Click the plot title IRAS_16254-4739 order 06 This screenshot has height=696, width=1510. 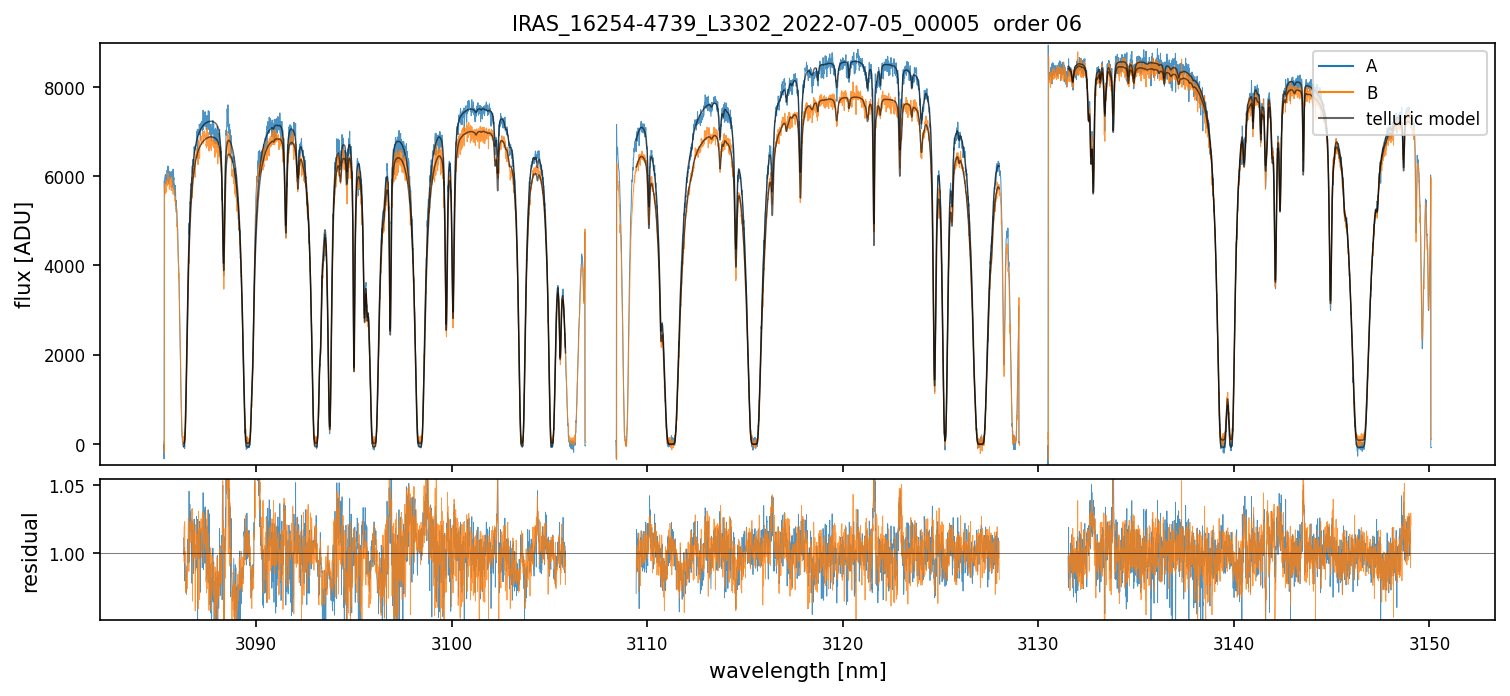tap(797, 24)
